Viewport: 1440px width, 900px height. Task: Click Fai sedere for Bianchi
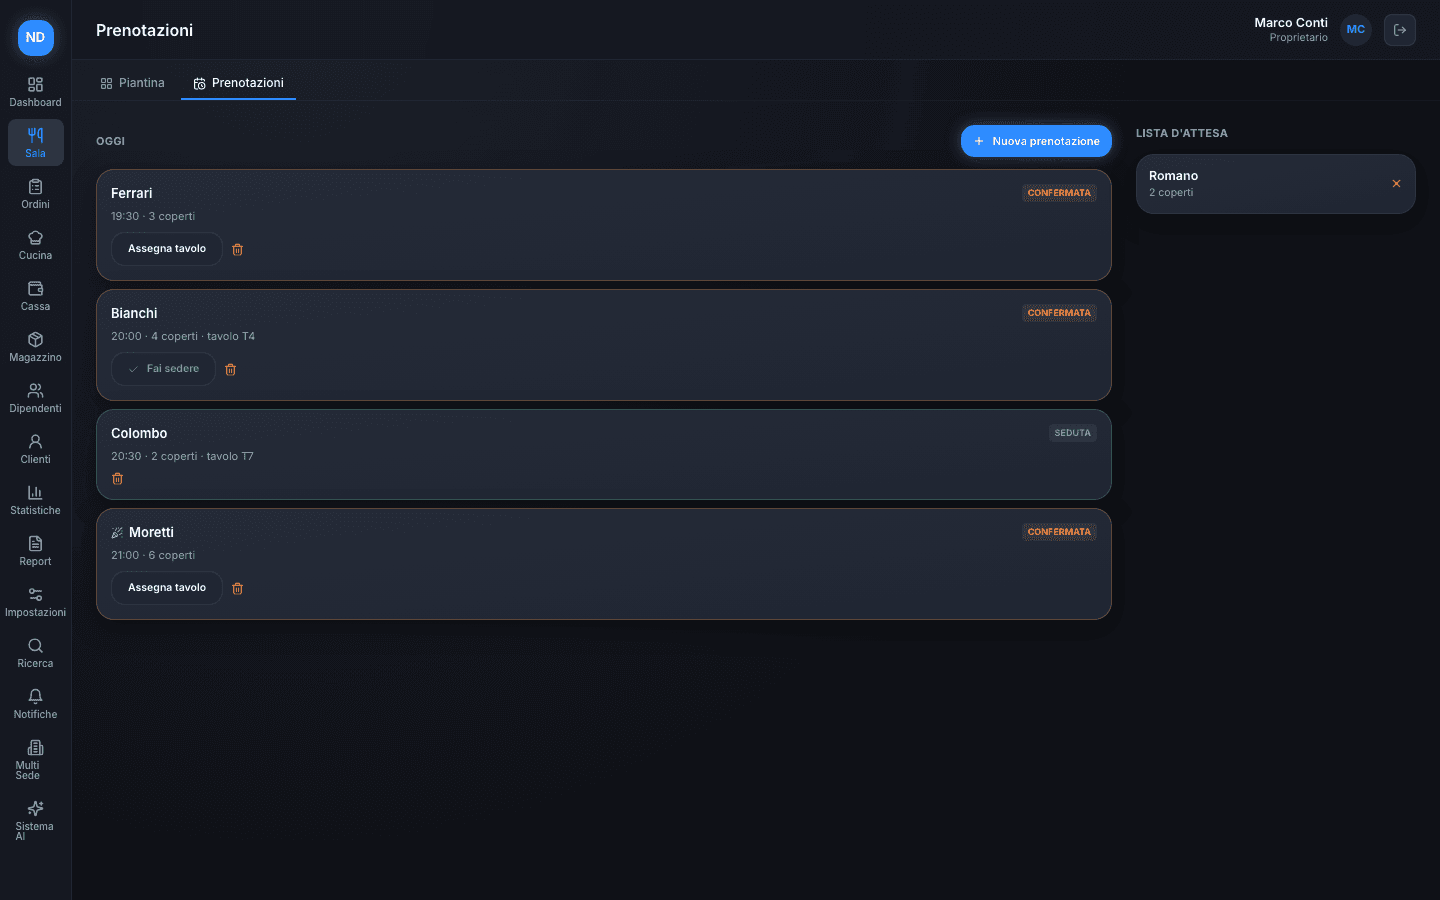point(163,369)
